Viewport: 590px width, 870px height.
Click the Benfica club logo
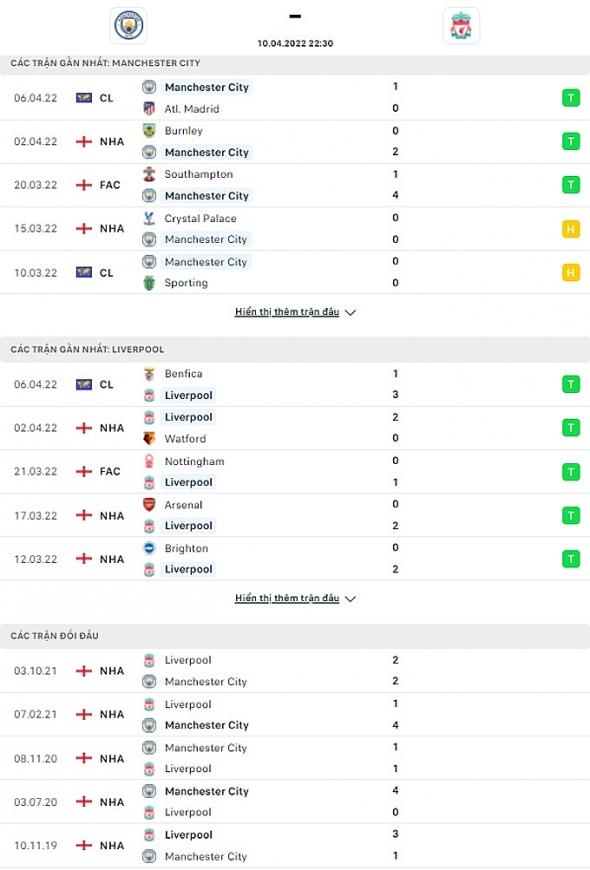click(148, 374)
